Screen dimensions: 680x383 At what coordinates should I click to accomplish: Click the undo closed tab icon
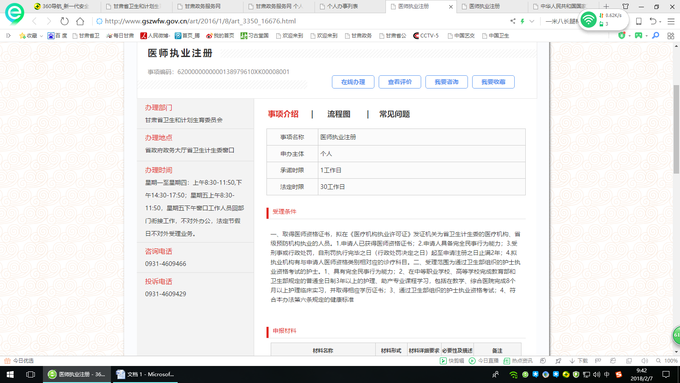[x=653, y=21]
